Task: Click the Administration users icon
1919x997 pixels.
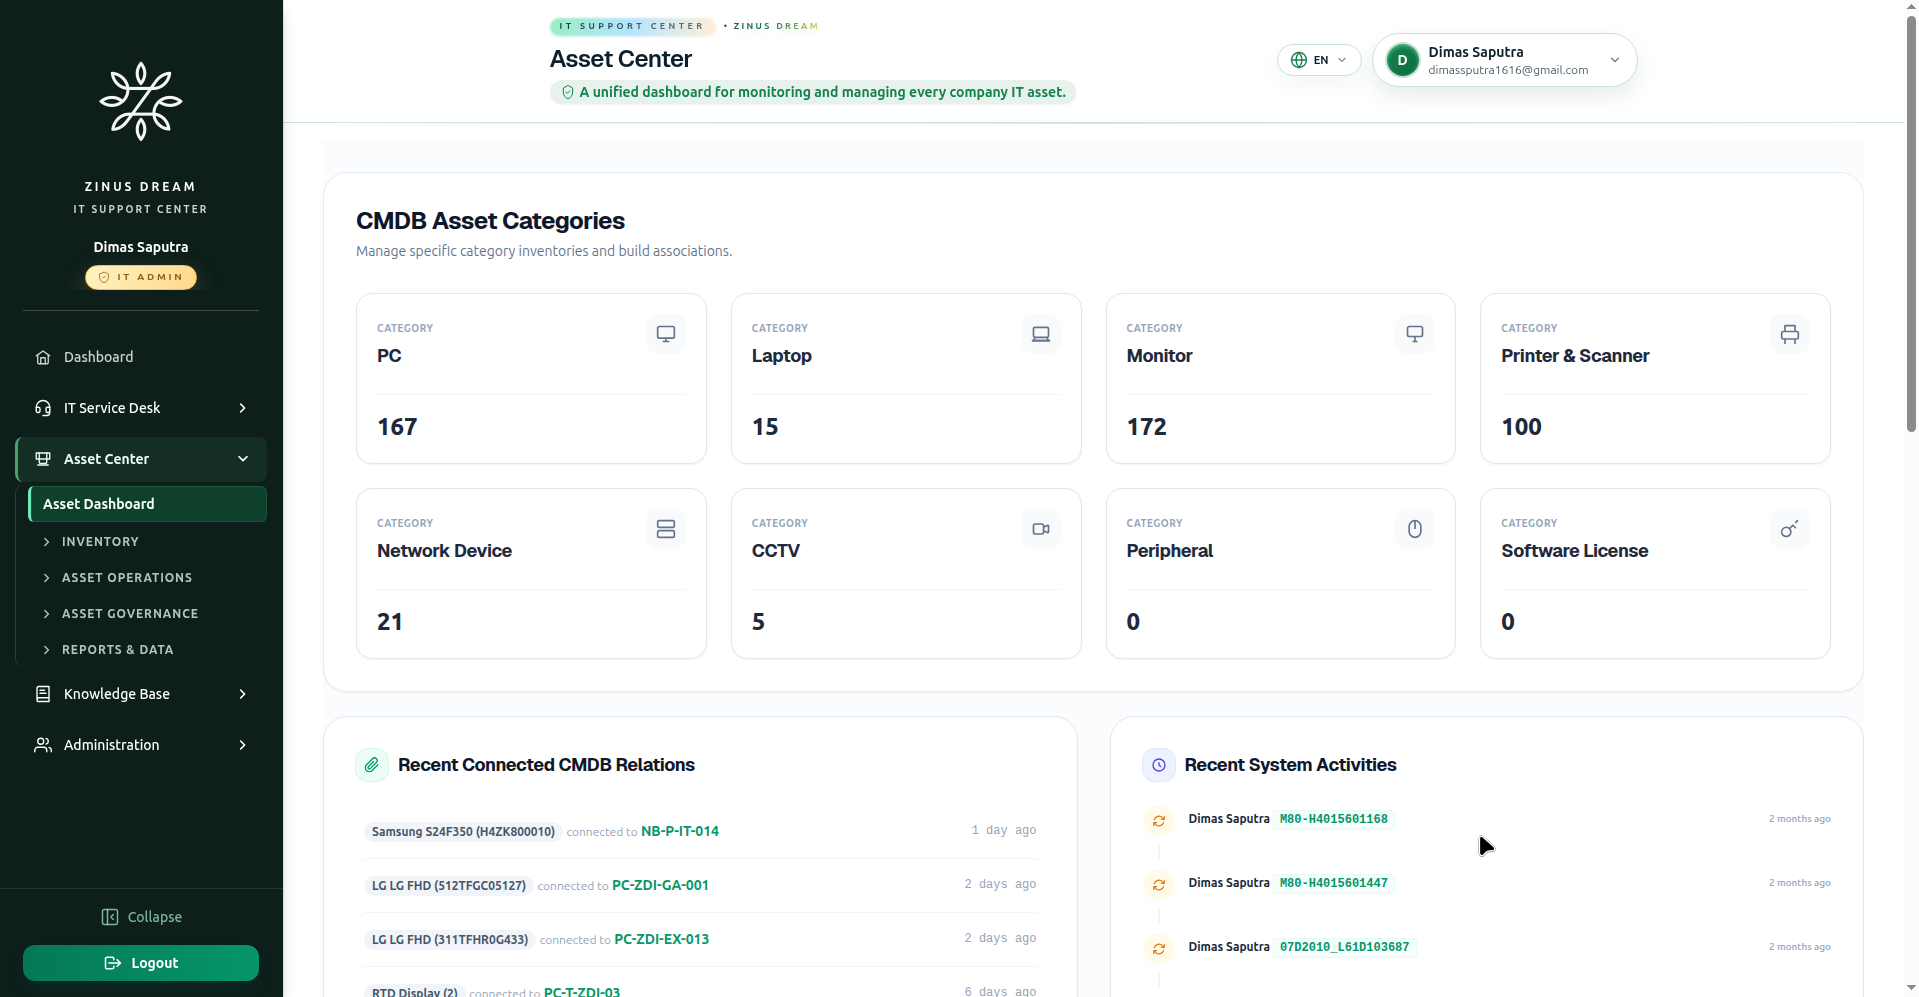Action: tap(43, 745)
